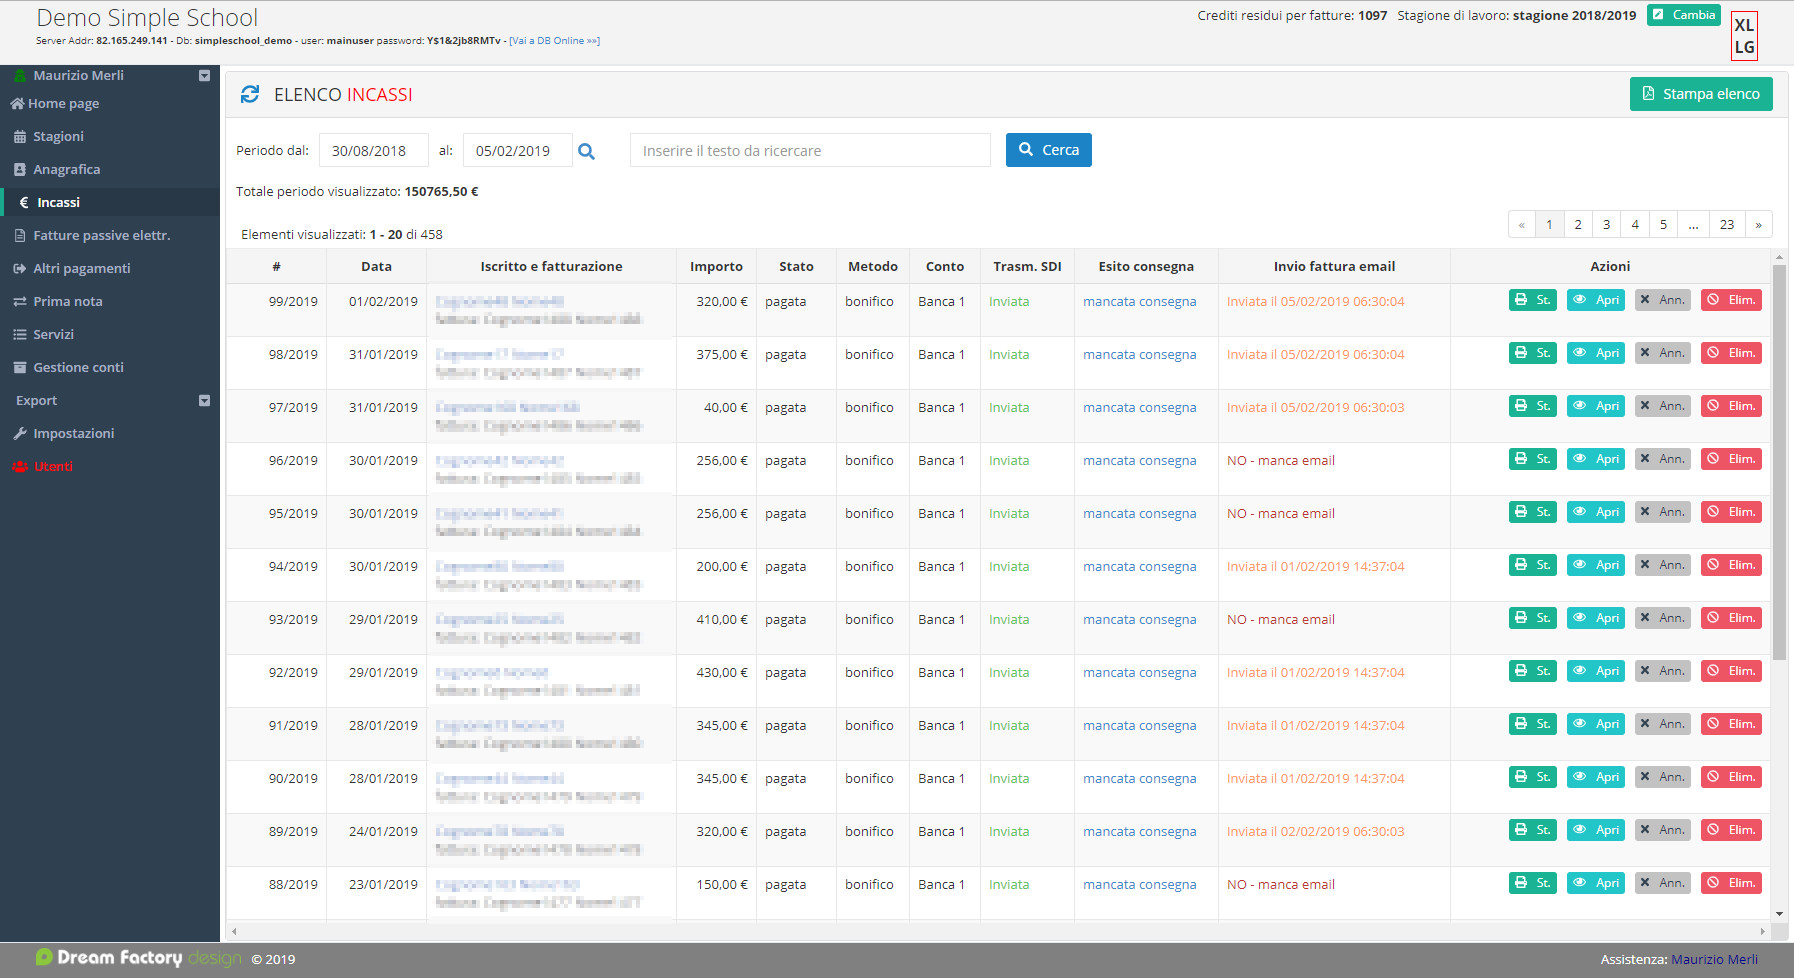
Task: Click Inviata SDI status for row 98/2019
Action: point(1009,355)
